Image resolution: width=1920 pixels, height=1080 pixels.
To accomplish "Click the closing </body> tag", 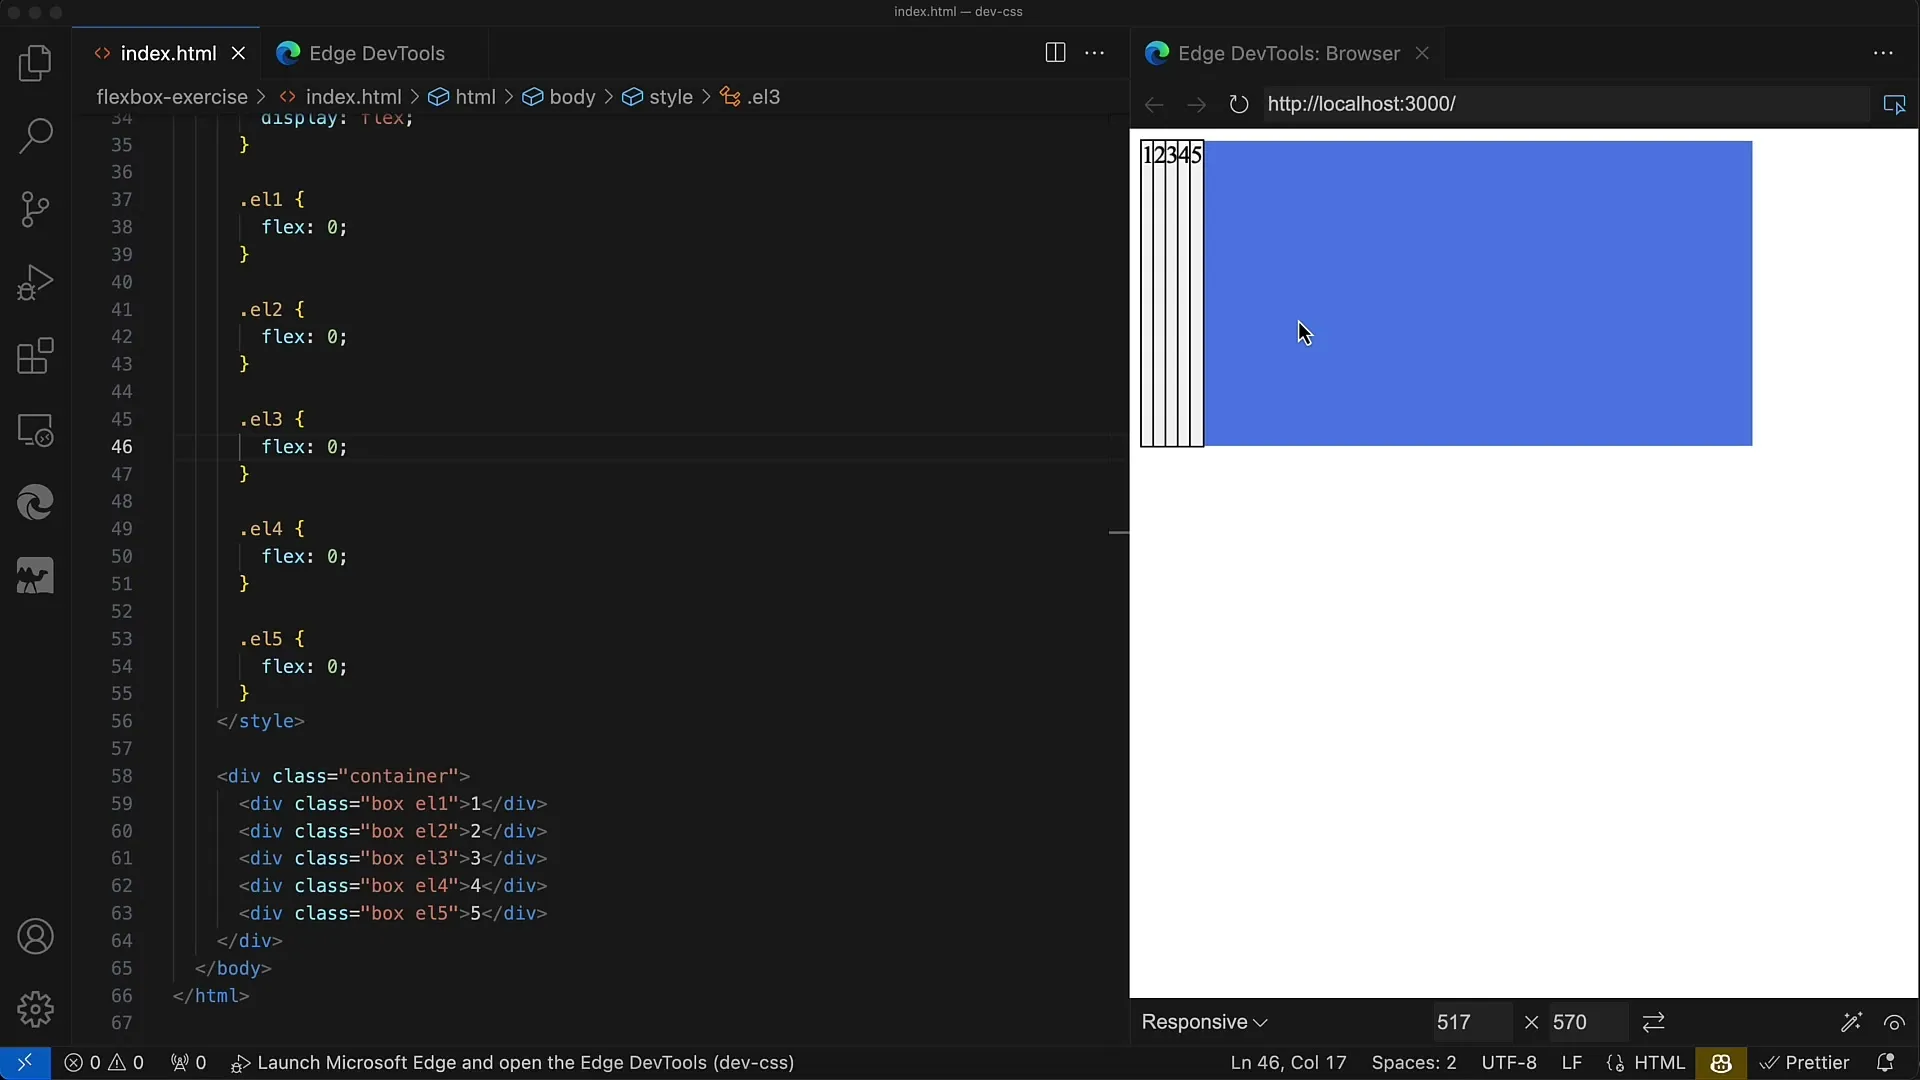I will (233, 968).
